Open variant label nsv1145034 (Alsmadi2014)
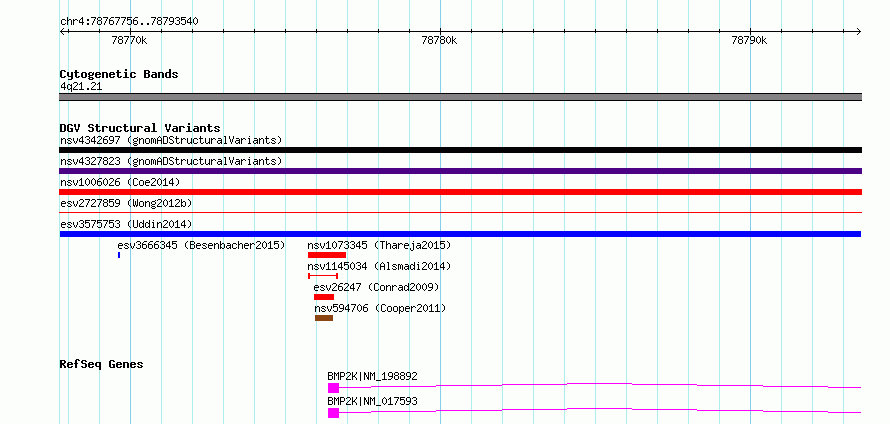The image size is (890, 424). pos(379,266)
